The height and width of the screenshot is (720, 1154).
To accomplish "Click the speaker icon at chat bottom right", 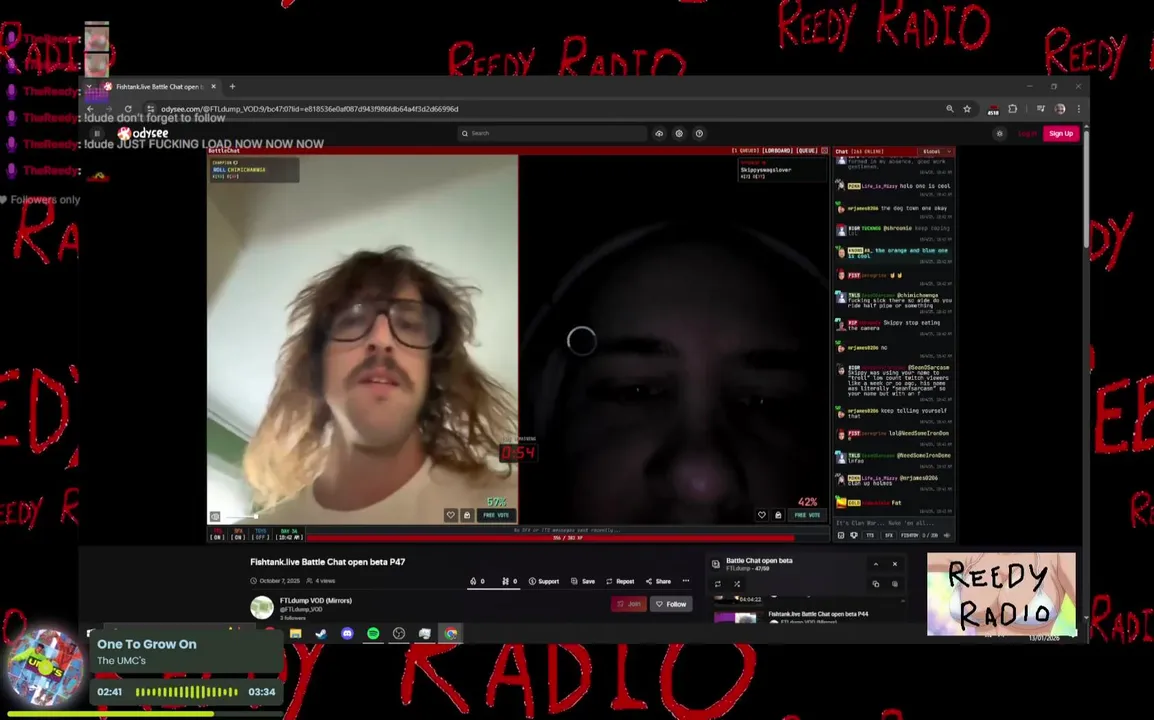I will [x=947, y=535].
